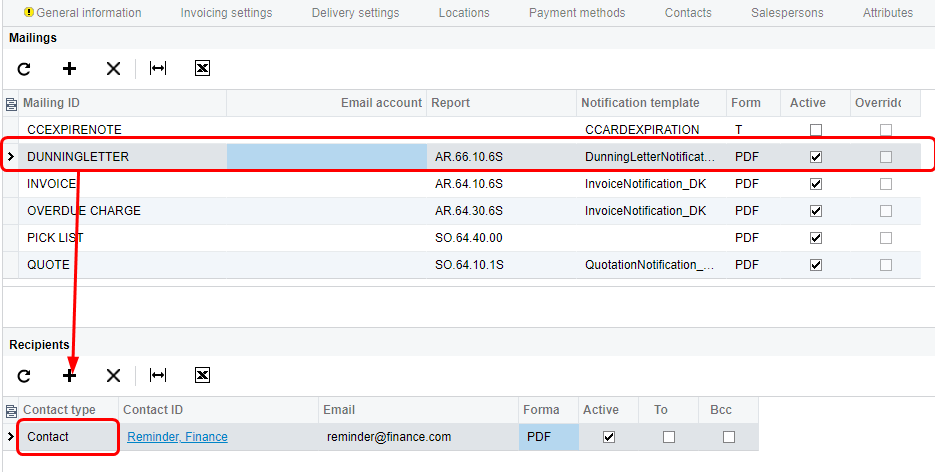Enable Active checkbox for CCEXPIRENOTE

(x=816, y=130)
